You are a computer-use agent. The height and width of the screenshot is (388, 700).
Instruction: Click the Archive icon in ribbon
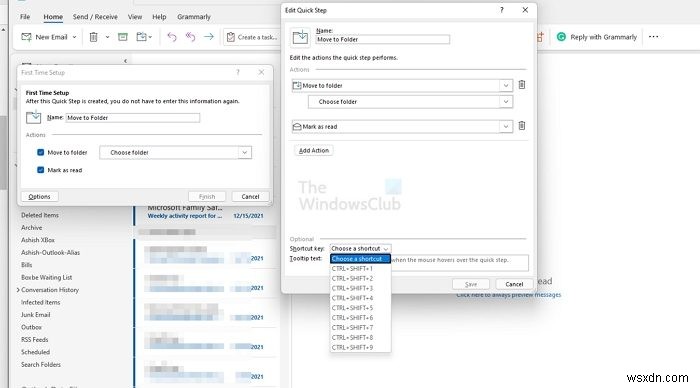[x=123, y=37]
